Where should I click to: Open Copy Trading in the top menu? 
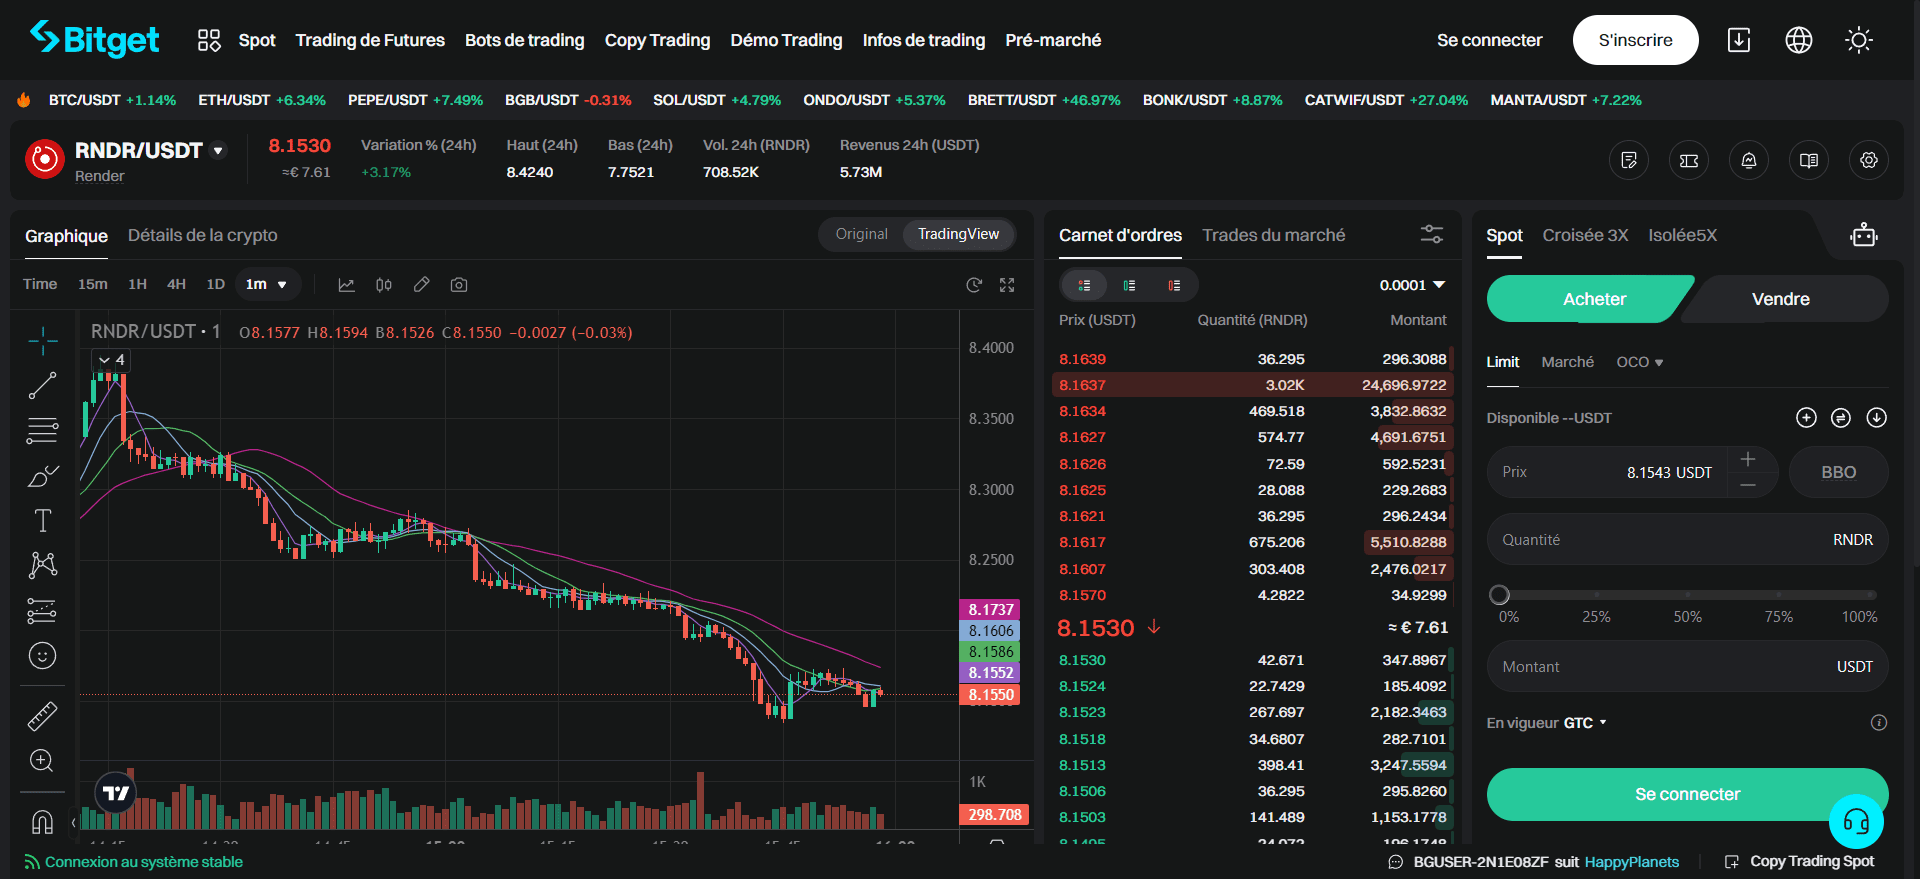[x=657, y=40]
